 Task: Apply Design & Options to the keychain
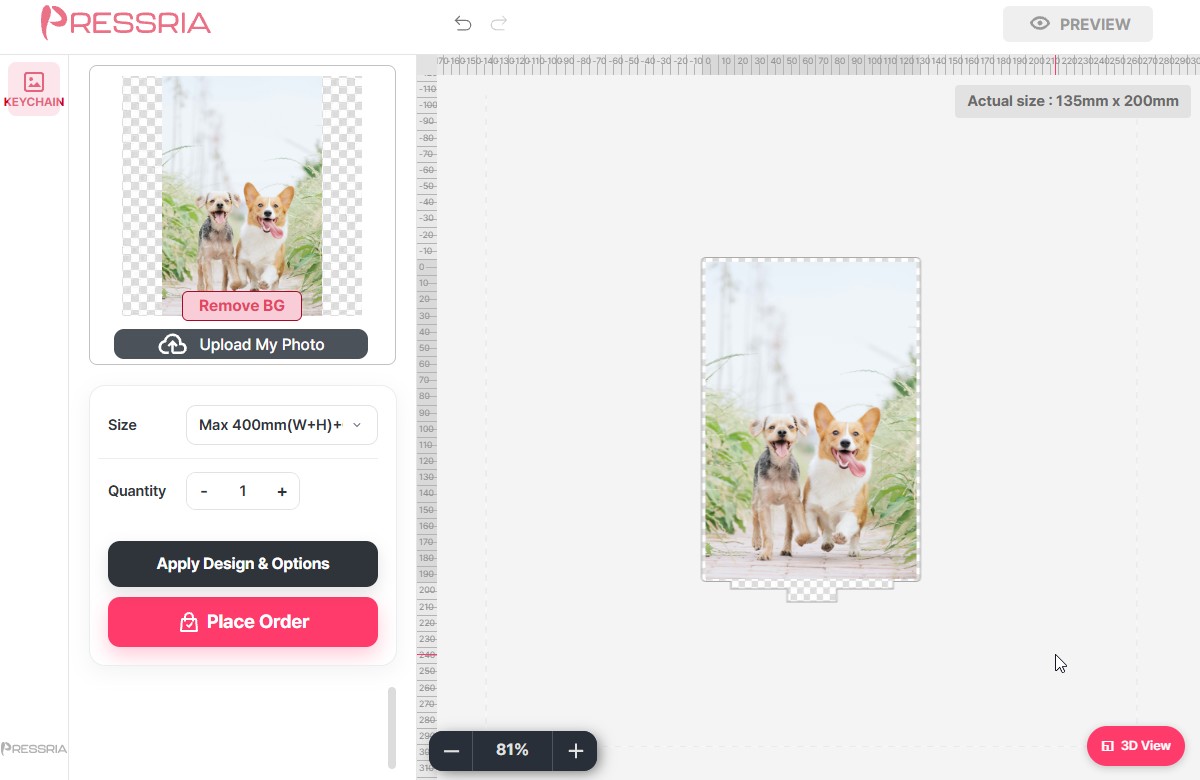point(243,564)
